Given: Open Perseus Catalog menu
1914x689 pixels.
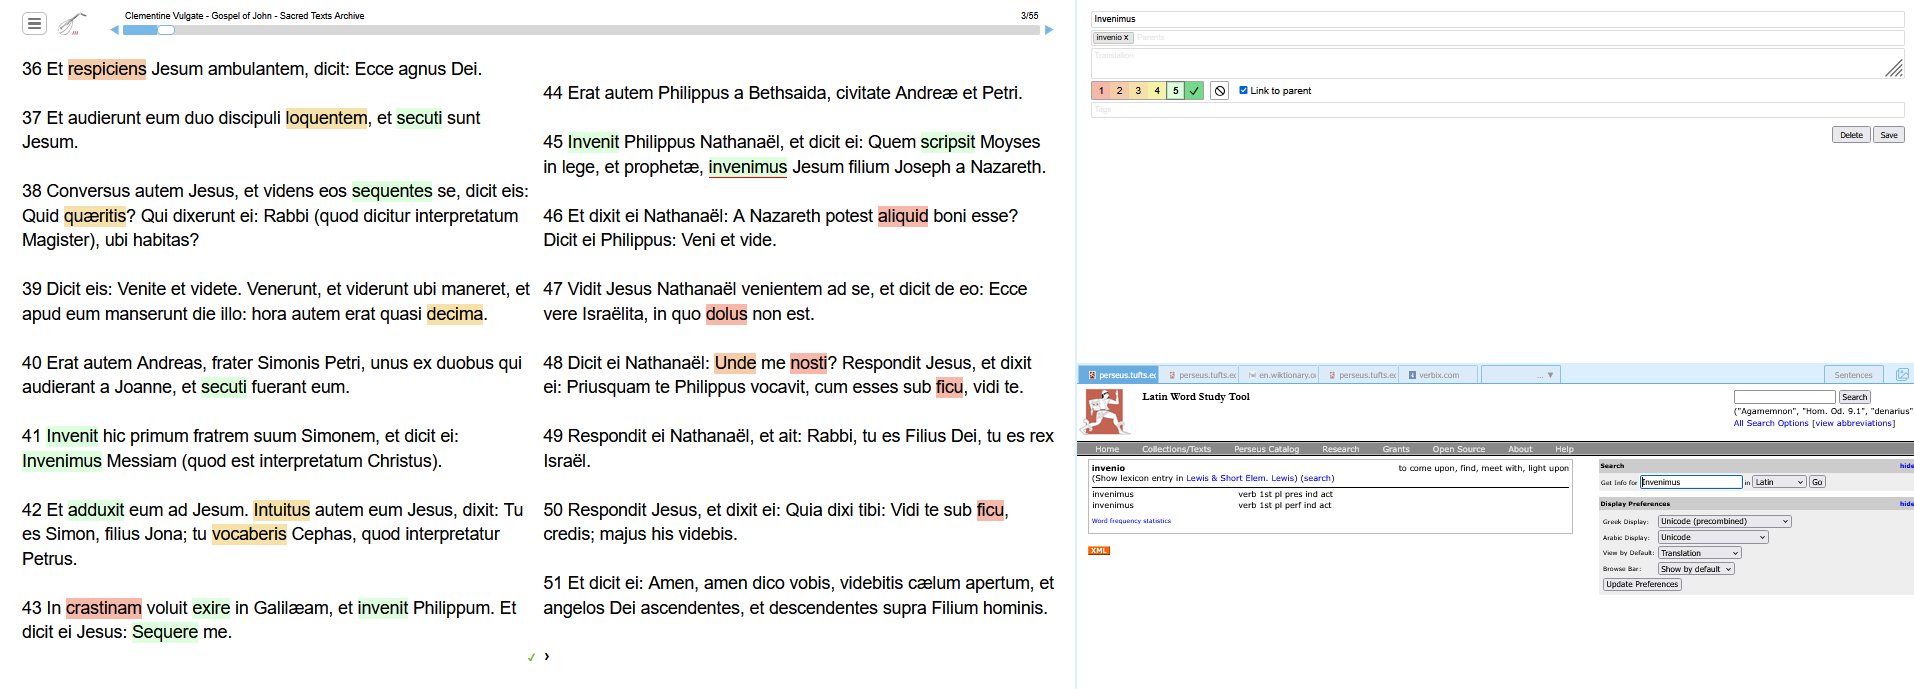Looking at the screenshot, I should pos(1266,449).
